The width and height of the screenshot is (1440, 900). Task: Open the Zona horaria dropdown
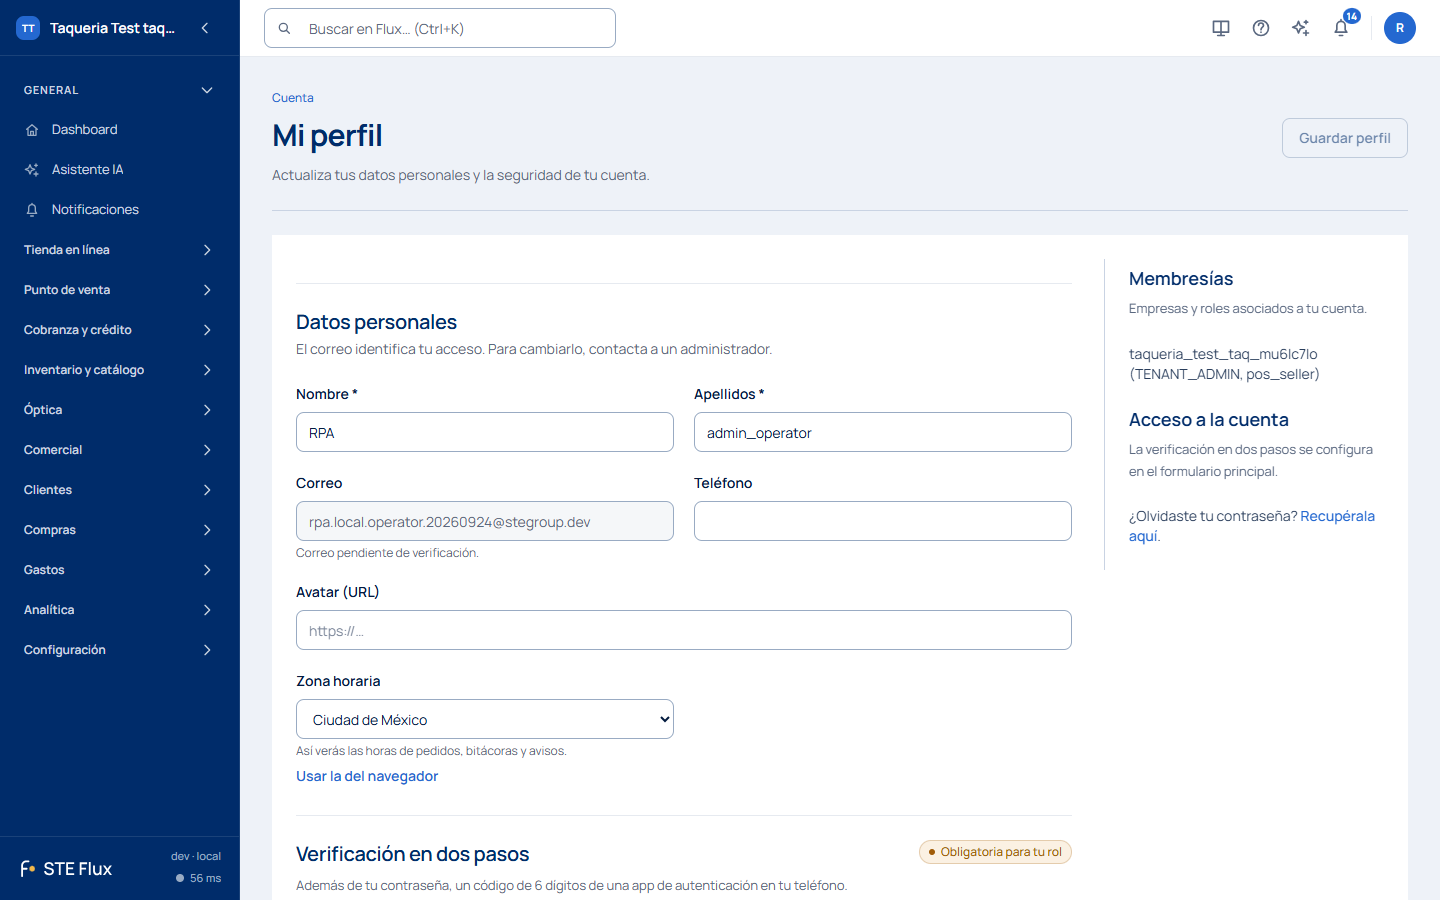click(x=485, y=719)
